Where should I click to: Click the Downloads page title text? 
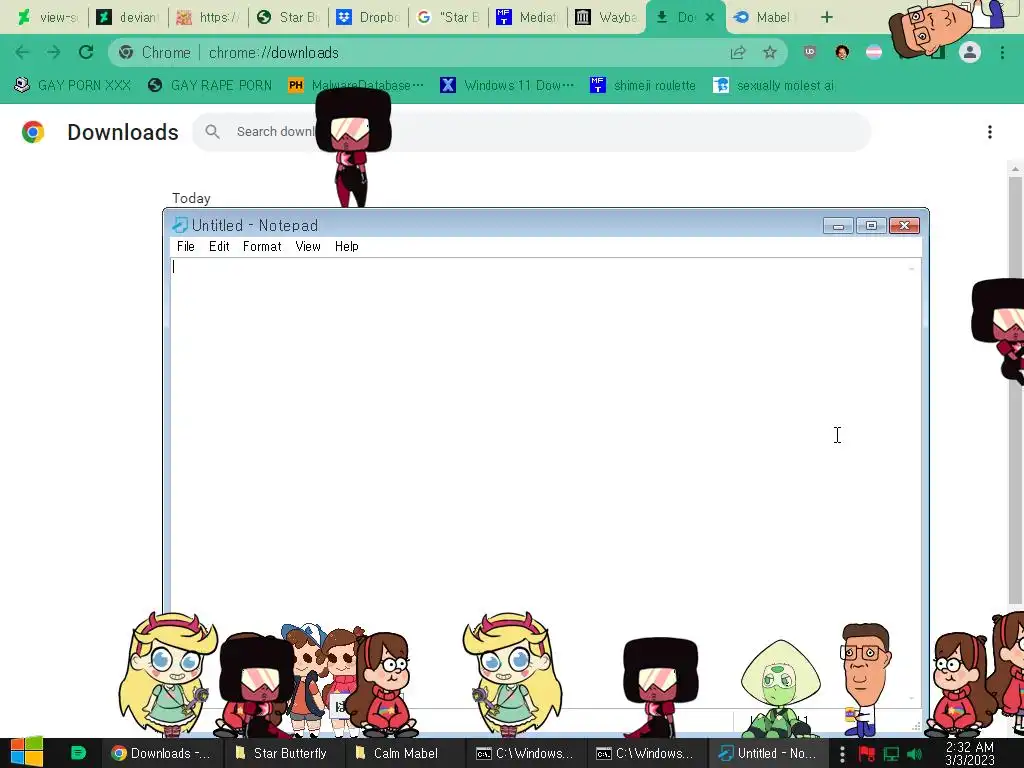pos(123,132)
